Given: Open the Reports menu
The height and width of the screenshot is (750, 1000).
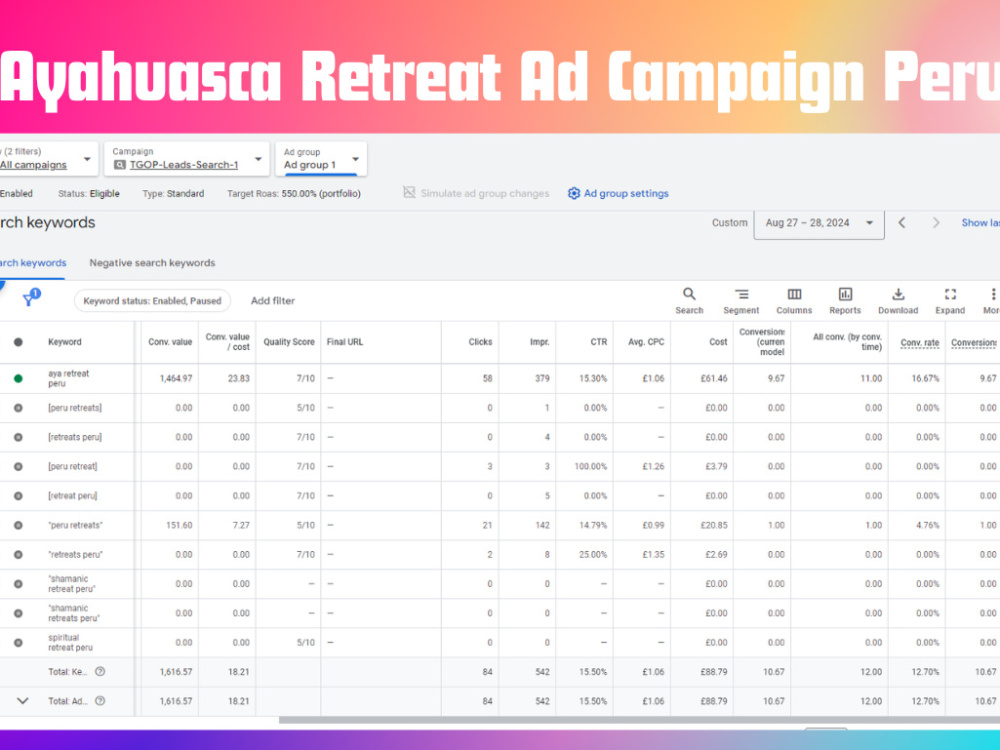Looking at the screenshot, I should pyautogui.click(x=845, y=301).
